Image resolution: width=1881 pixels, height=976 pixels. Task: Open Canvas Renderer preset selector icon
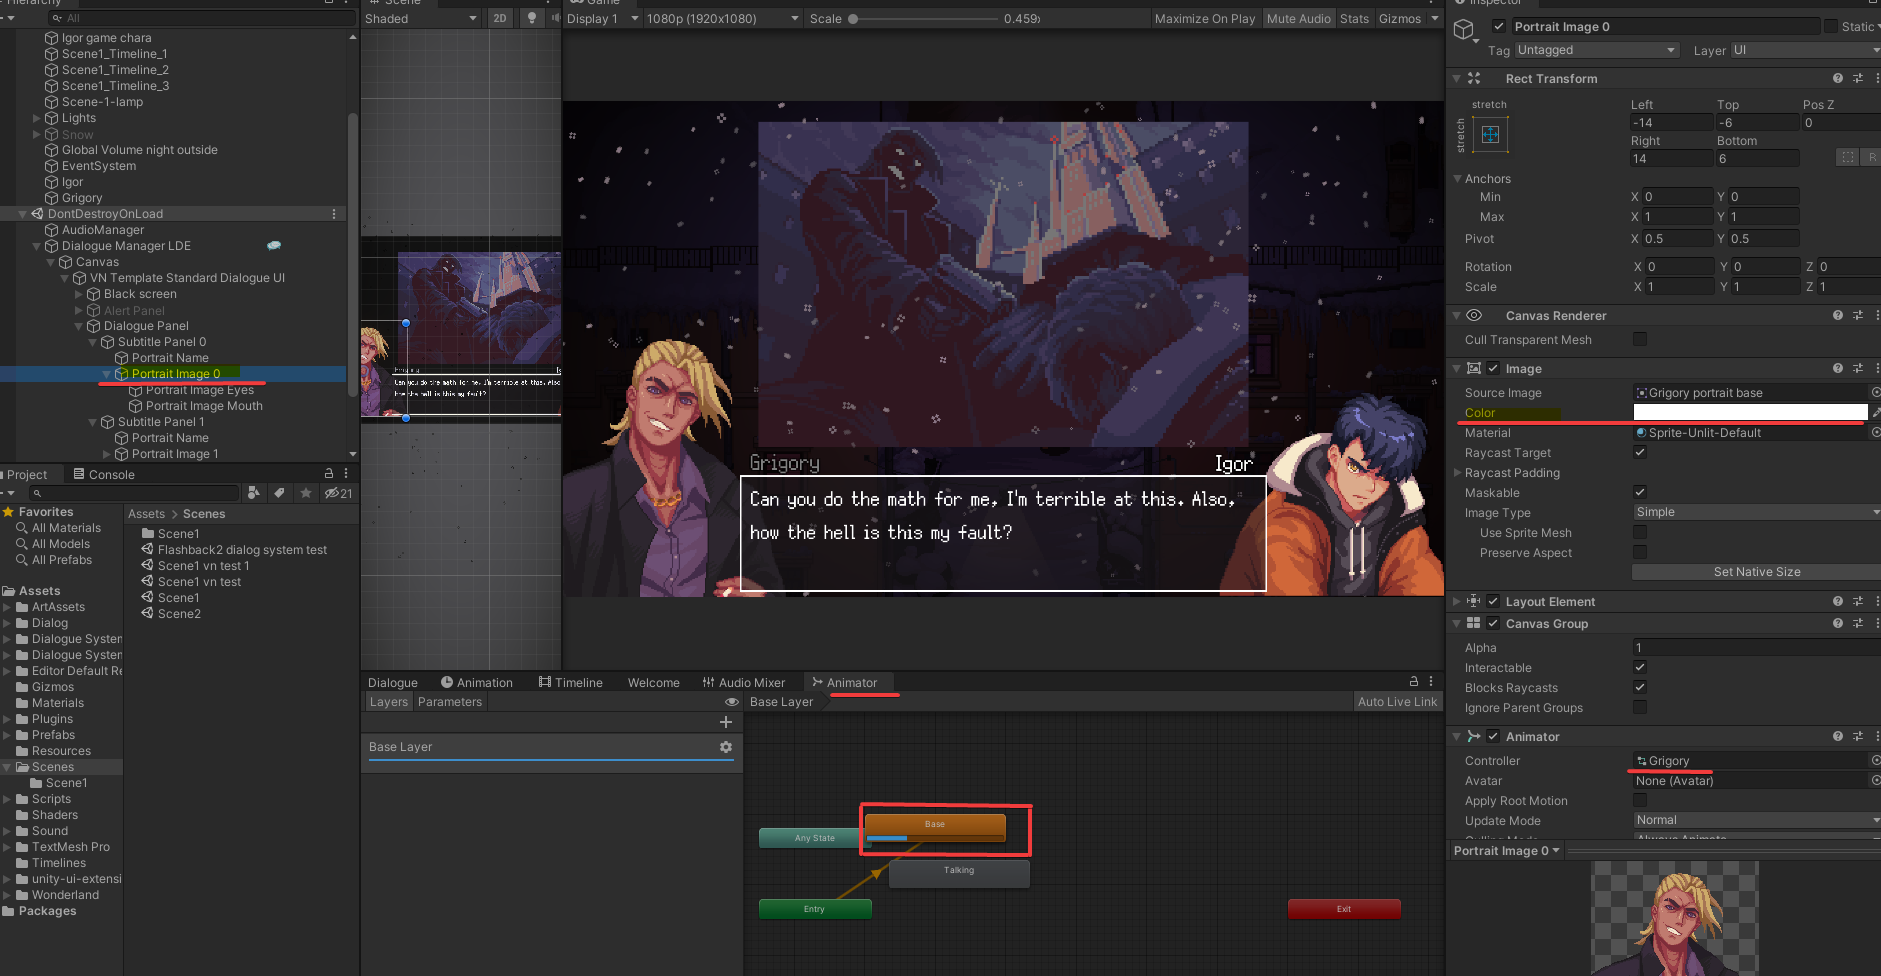click(x=1858, y=315)
